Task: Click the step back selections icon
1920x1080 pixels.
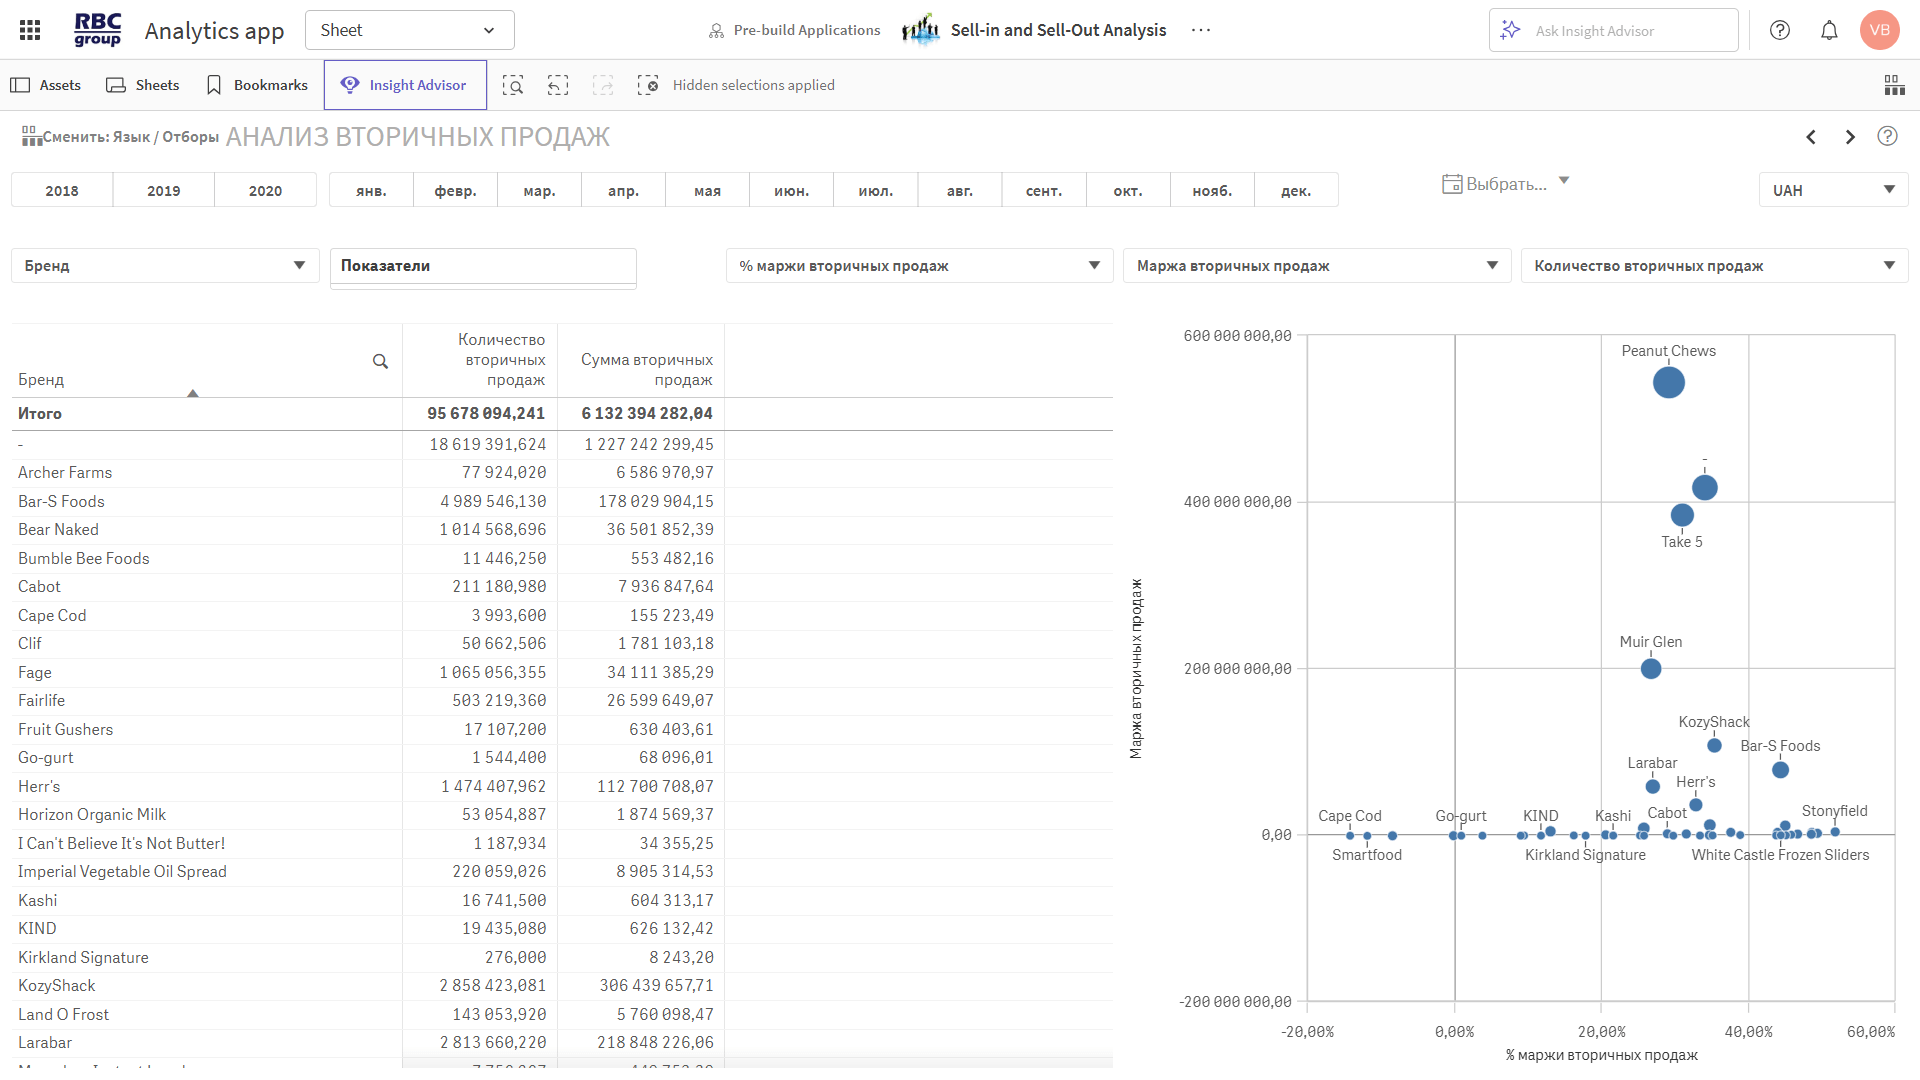Action: [558, 85]
